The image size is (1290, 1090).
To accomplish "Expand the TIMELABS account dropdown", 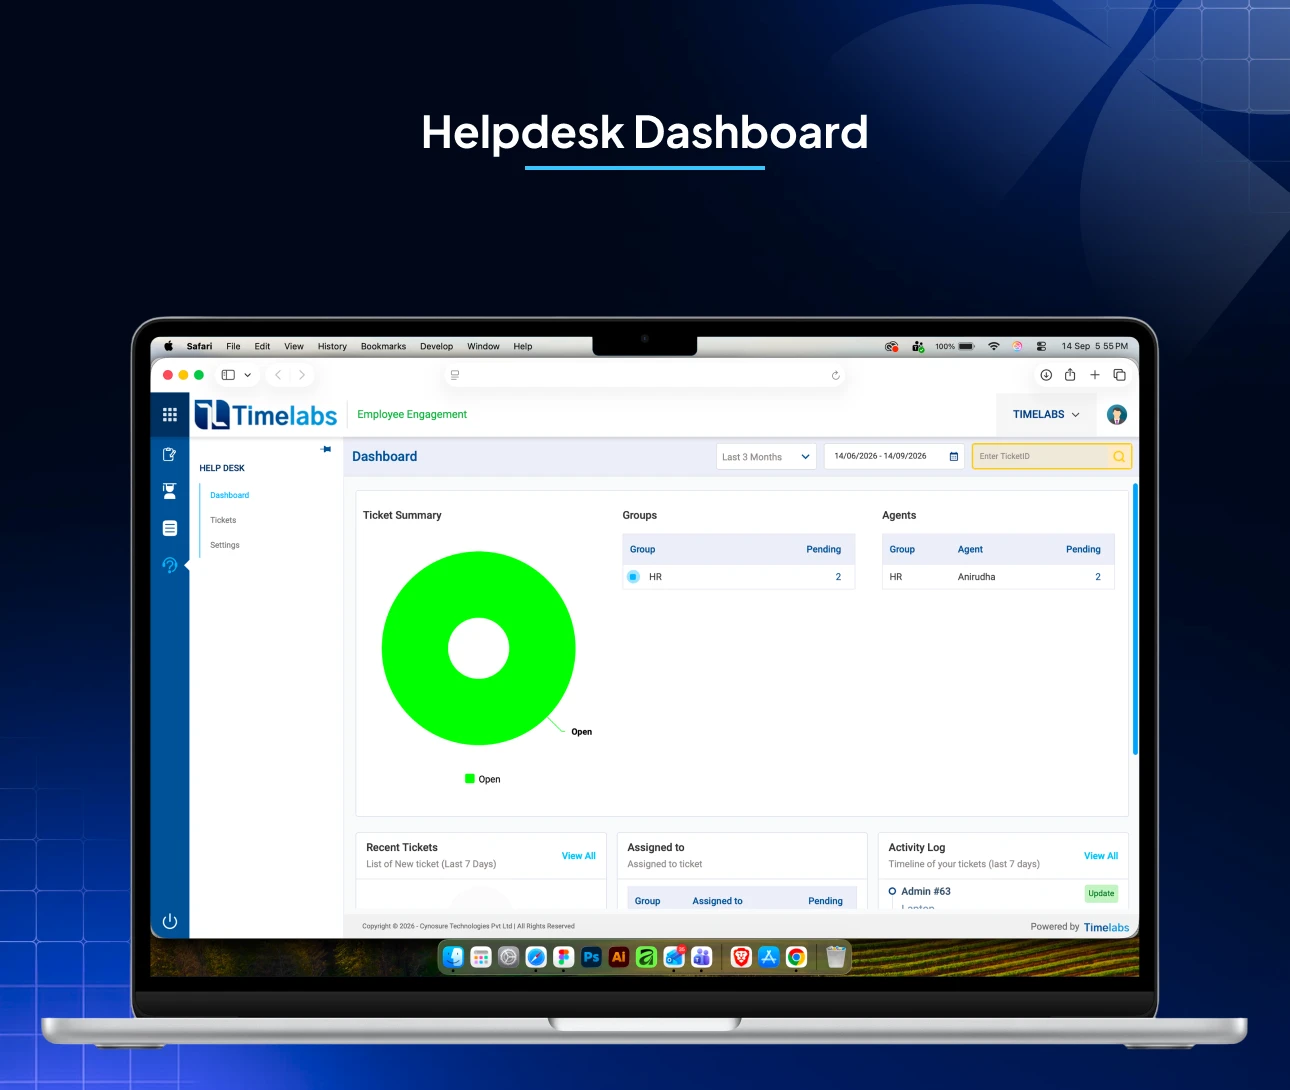I will [1046, 414].
